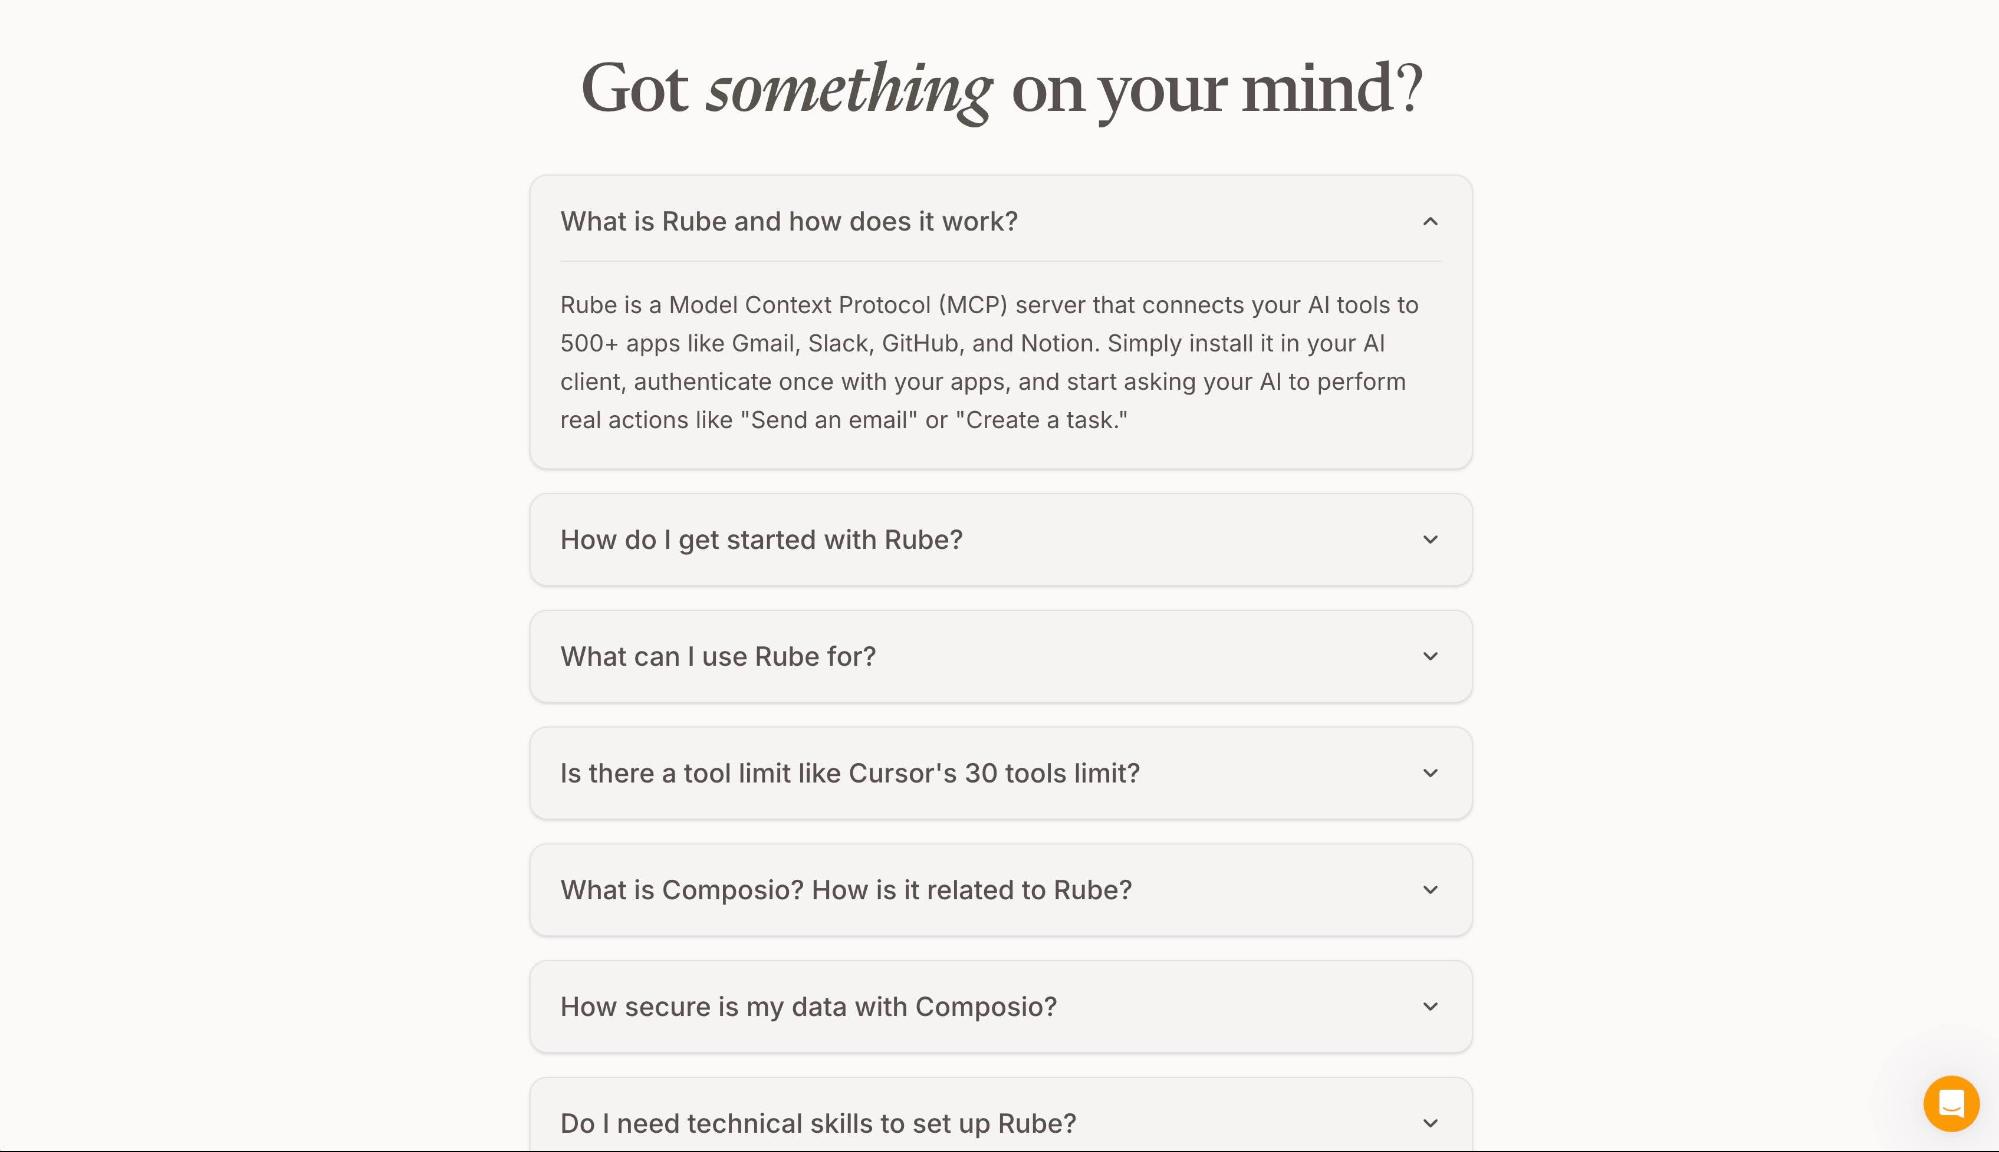Image resolution: width=1999 pixels, height=1152 pixels.
Task: Click the 'How secure is my data with Composio?' header
Action: click(x=808, y=1006)
